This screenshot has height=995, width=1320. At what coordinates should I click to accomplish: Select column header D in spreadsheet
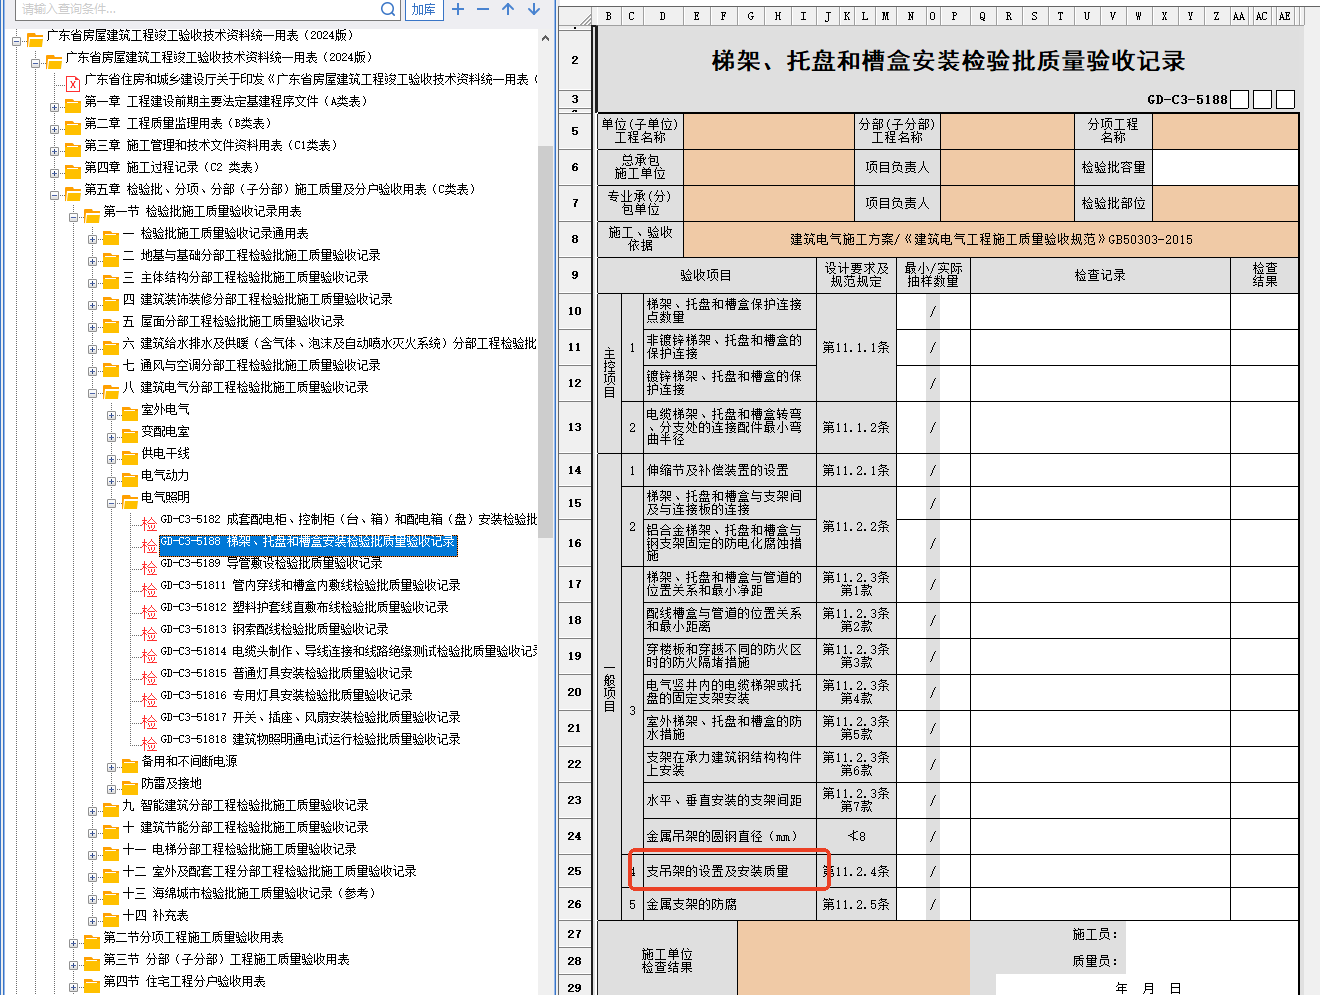click(x=662, y=16)
